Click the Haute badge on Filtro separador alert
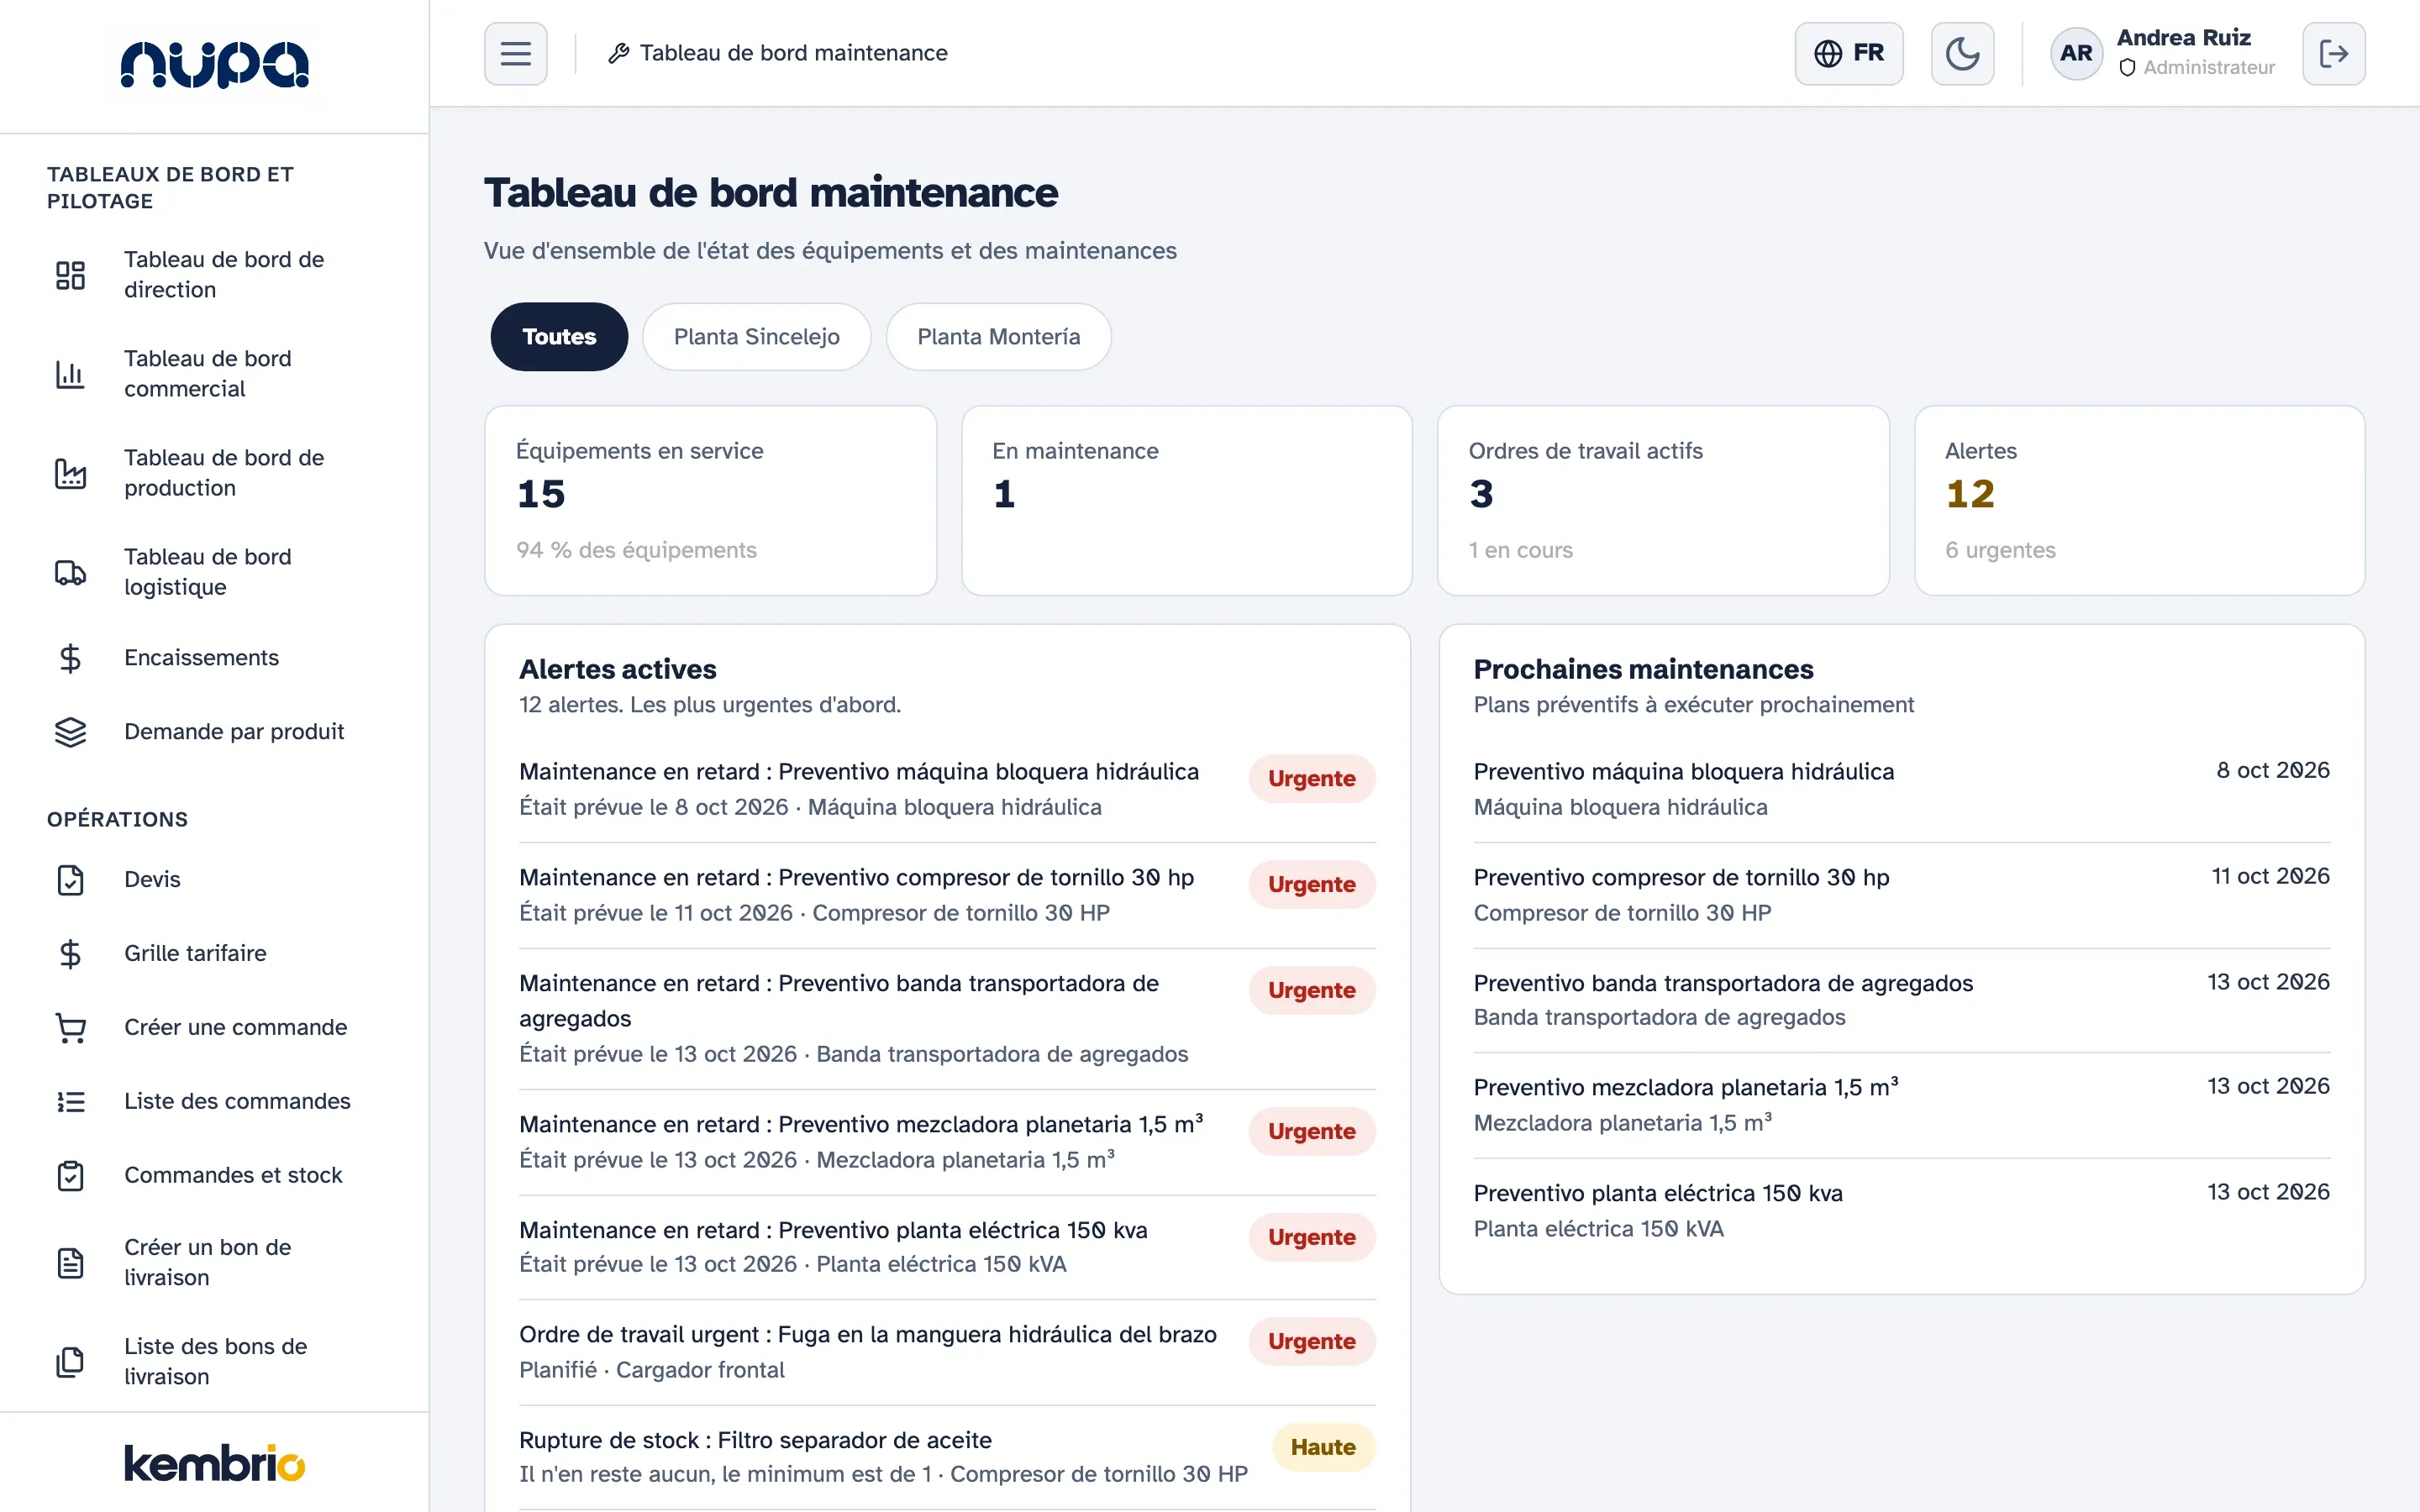2420x1512 pixels. point(1323,1447)
